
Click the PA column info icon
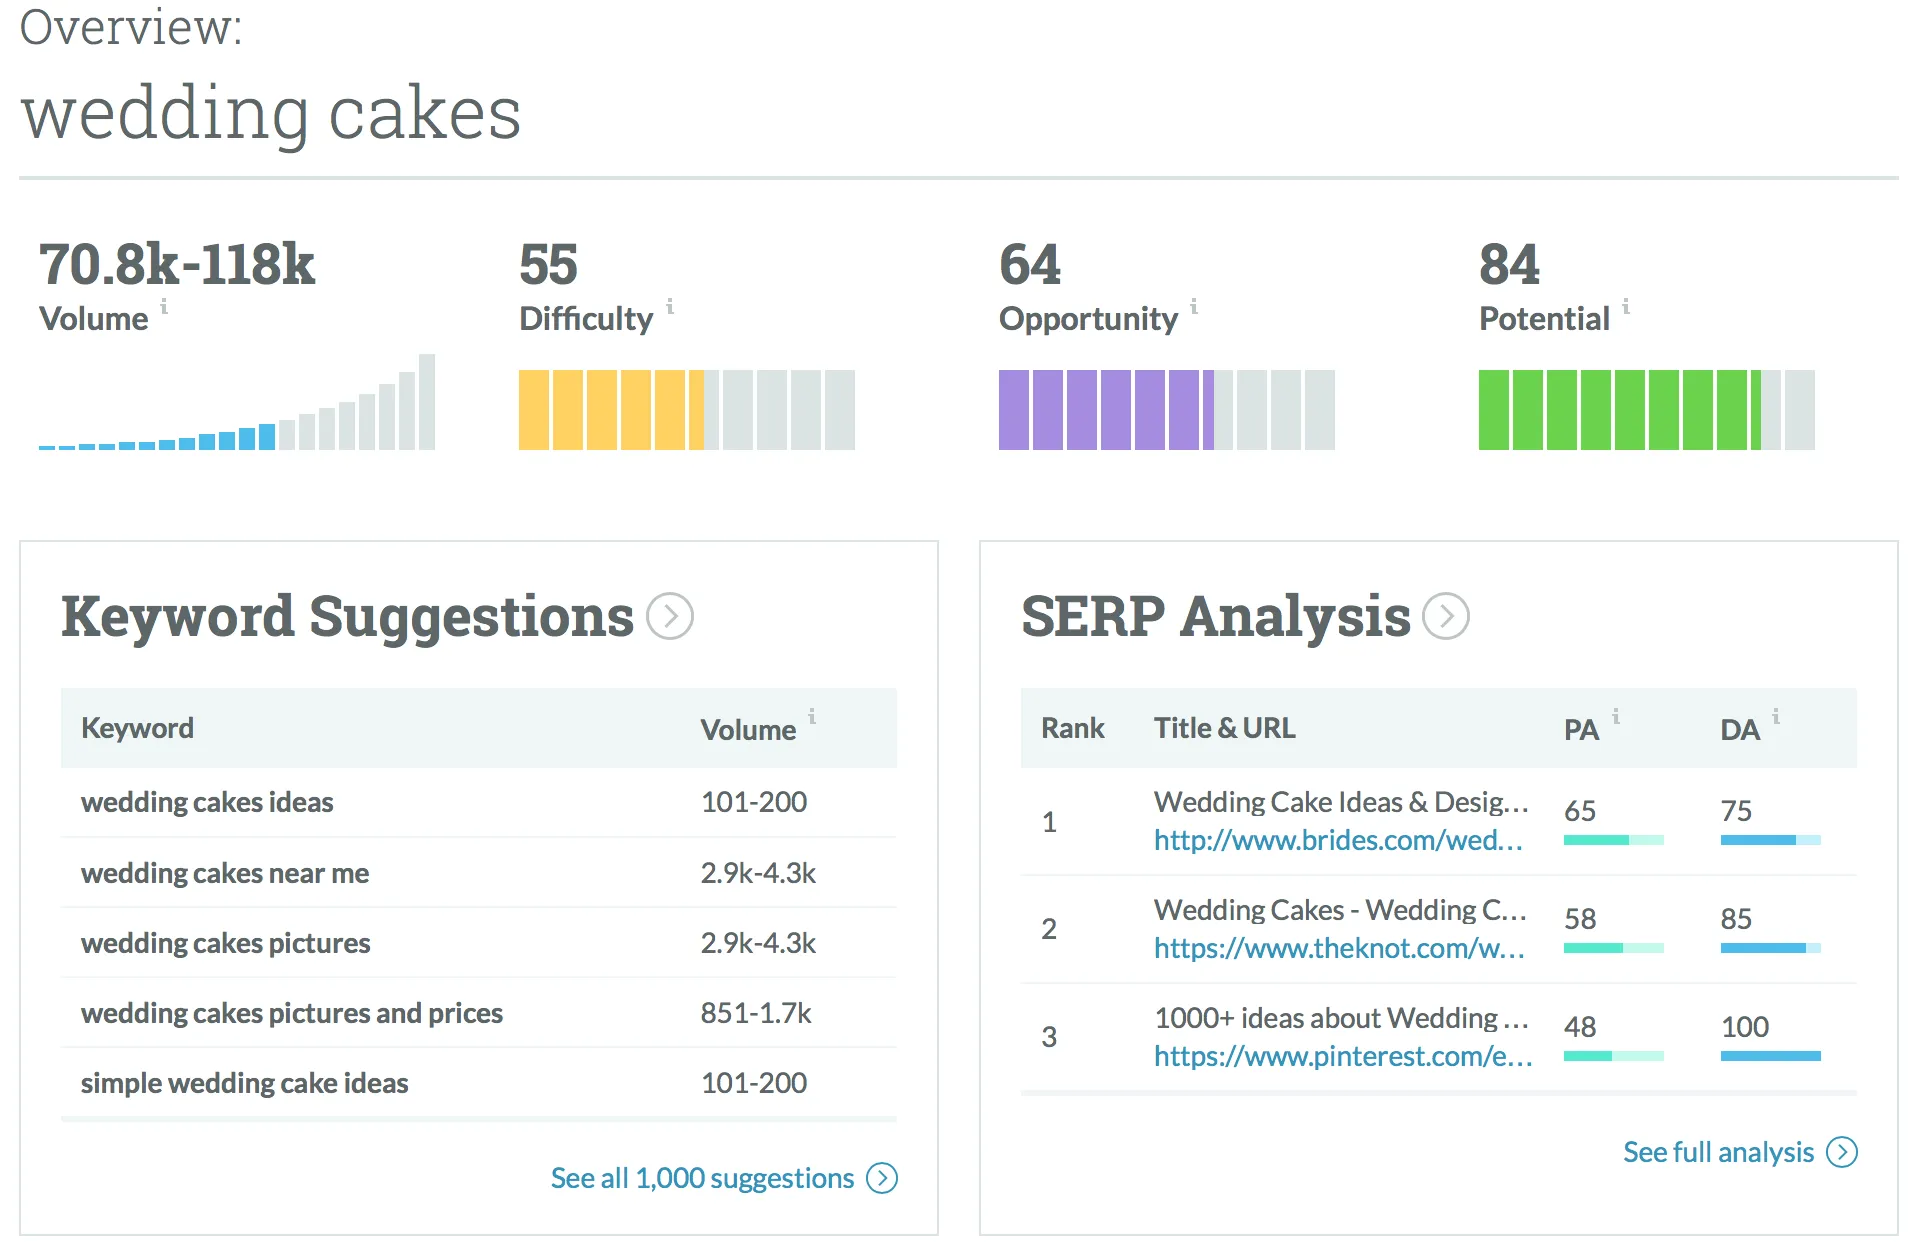click(x=1616, y=717)
